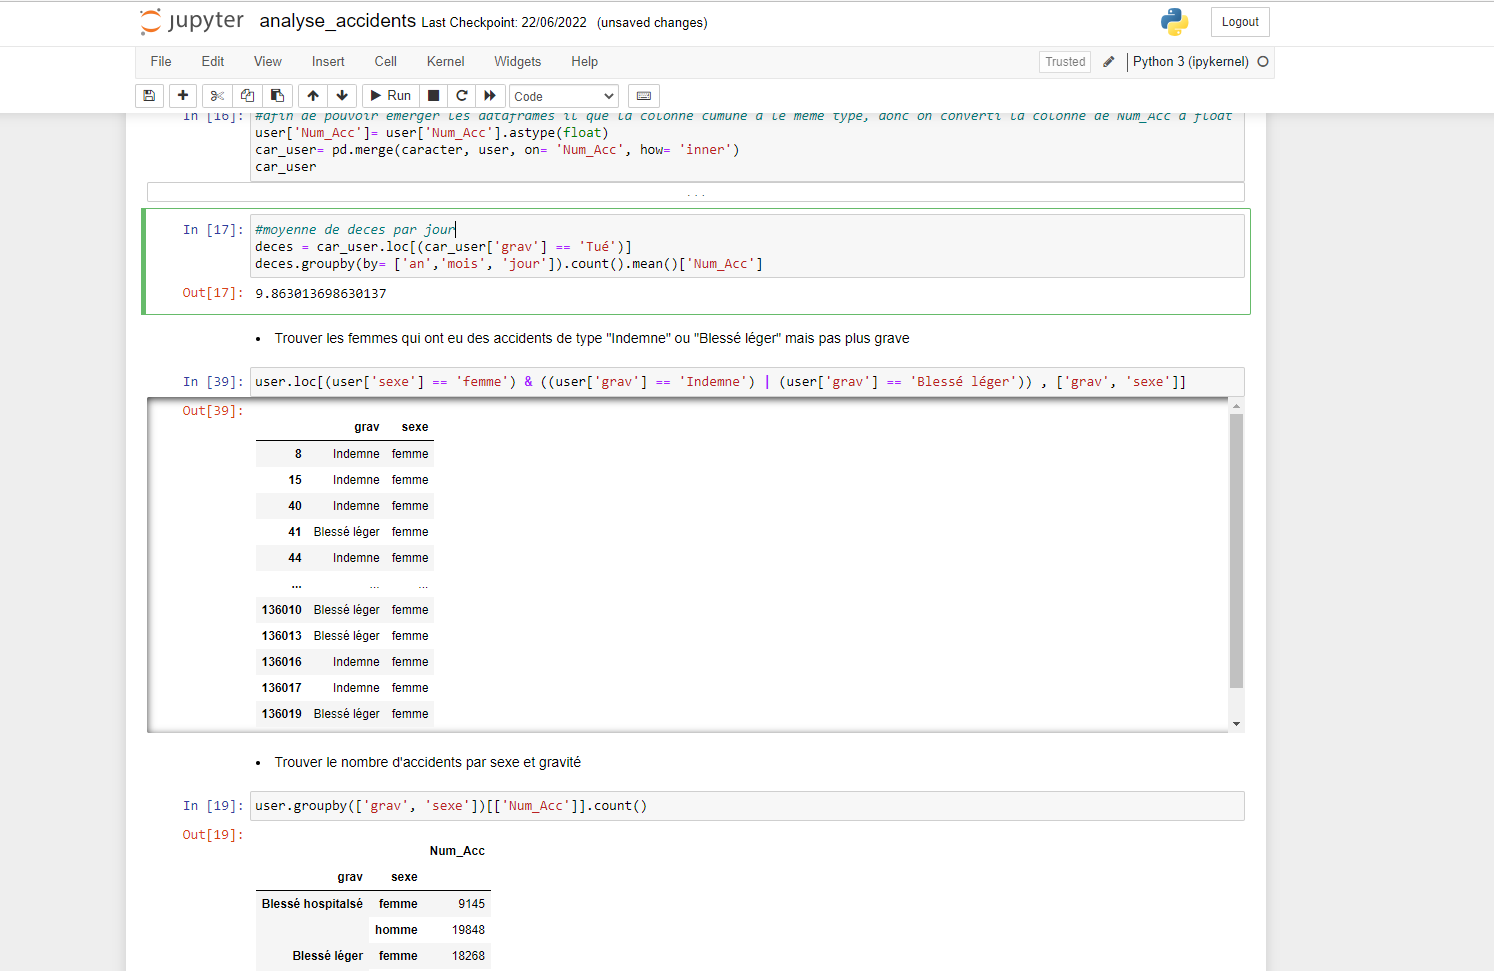Screen dimensions: 1494x971
Task: Open the Kernel menu
Action: pos(445,61)
